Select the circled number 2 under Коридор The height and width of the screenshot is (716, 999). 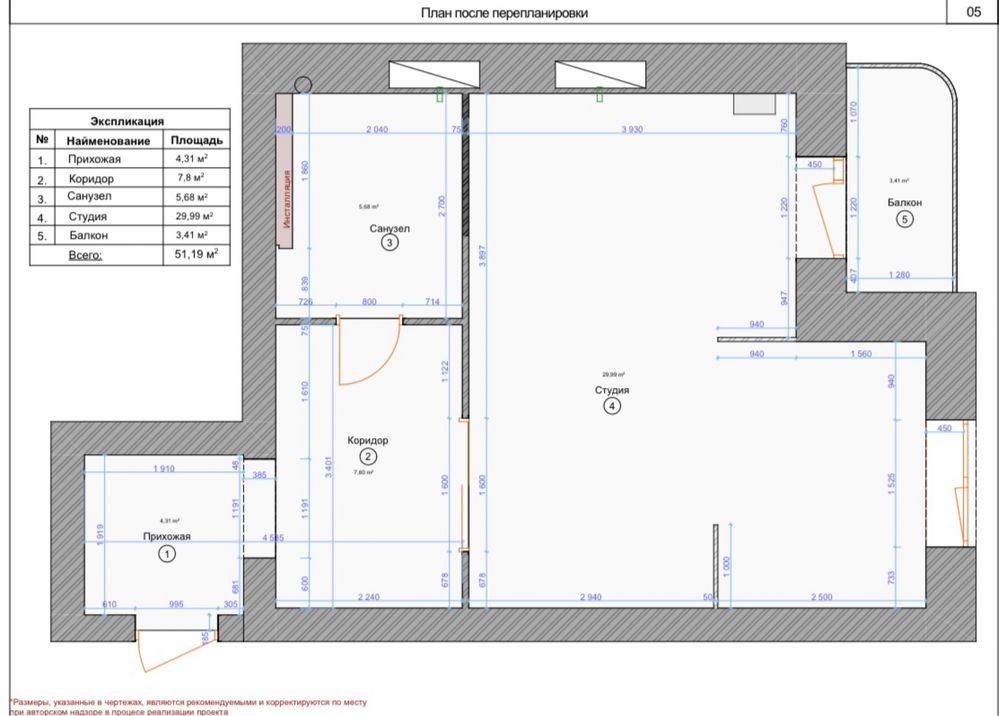367,457
